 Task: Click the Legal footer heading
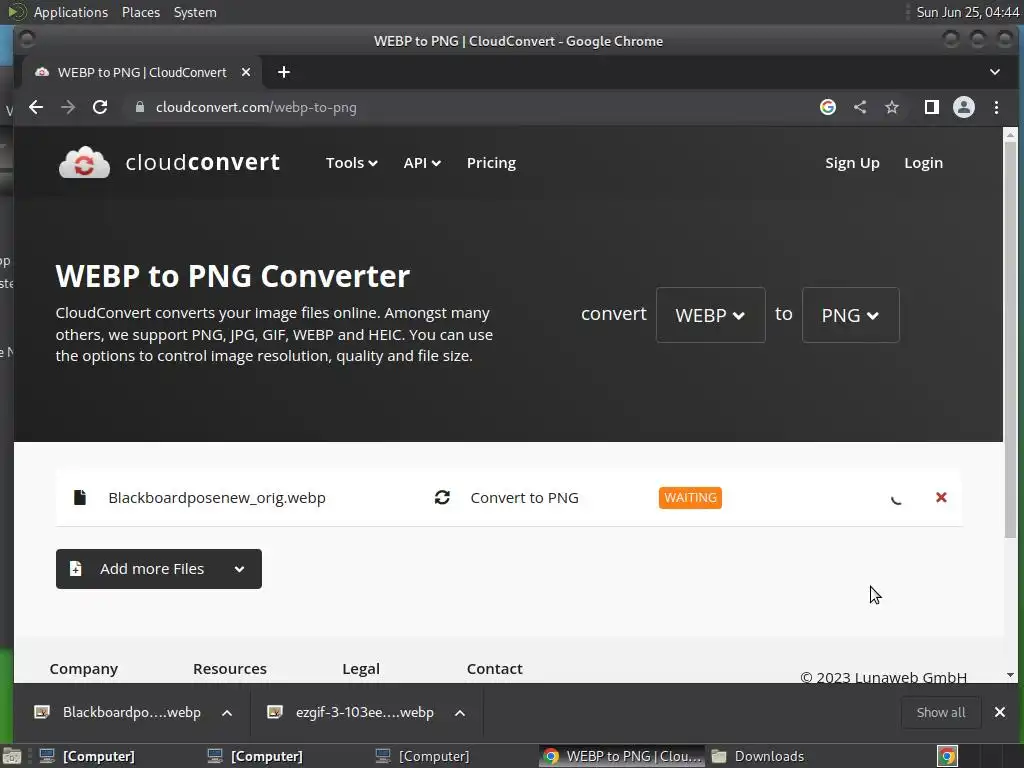tap(360, 669)
